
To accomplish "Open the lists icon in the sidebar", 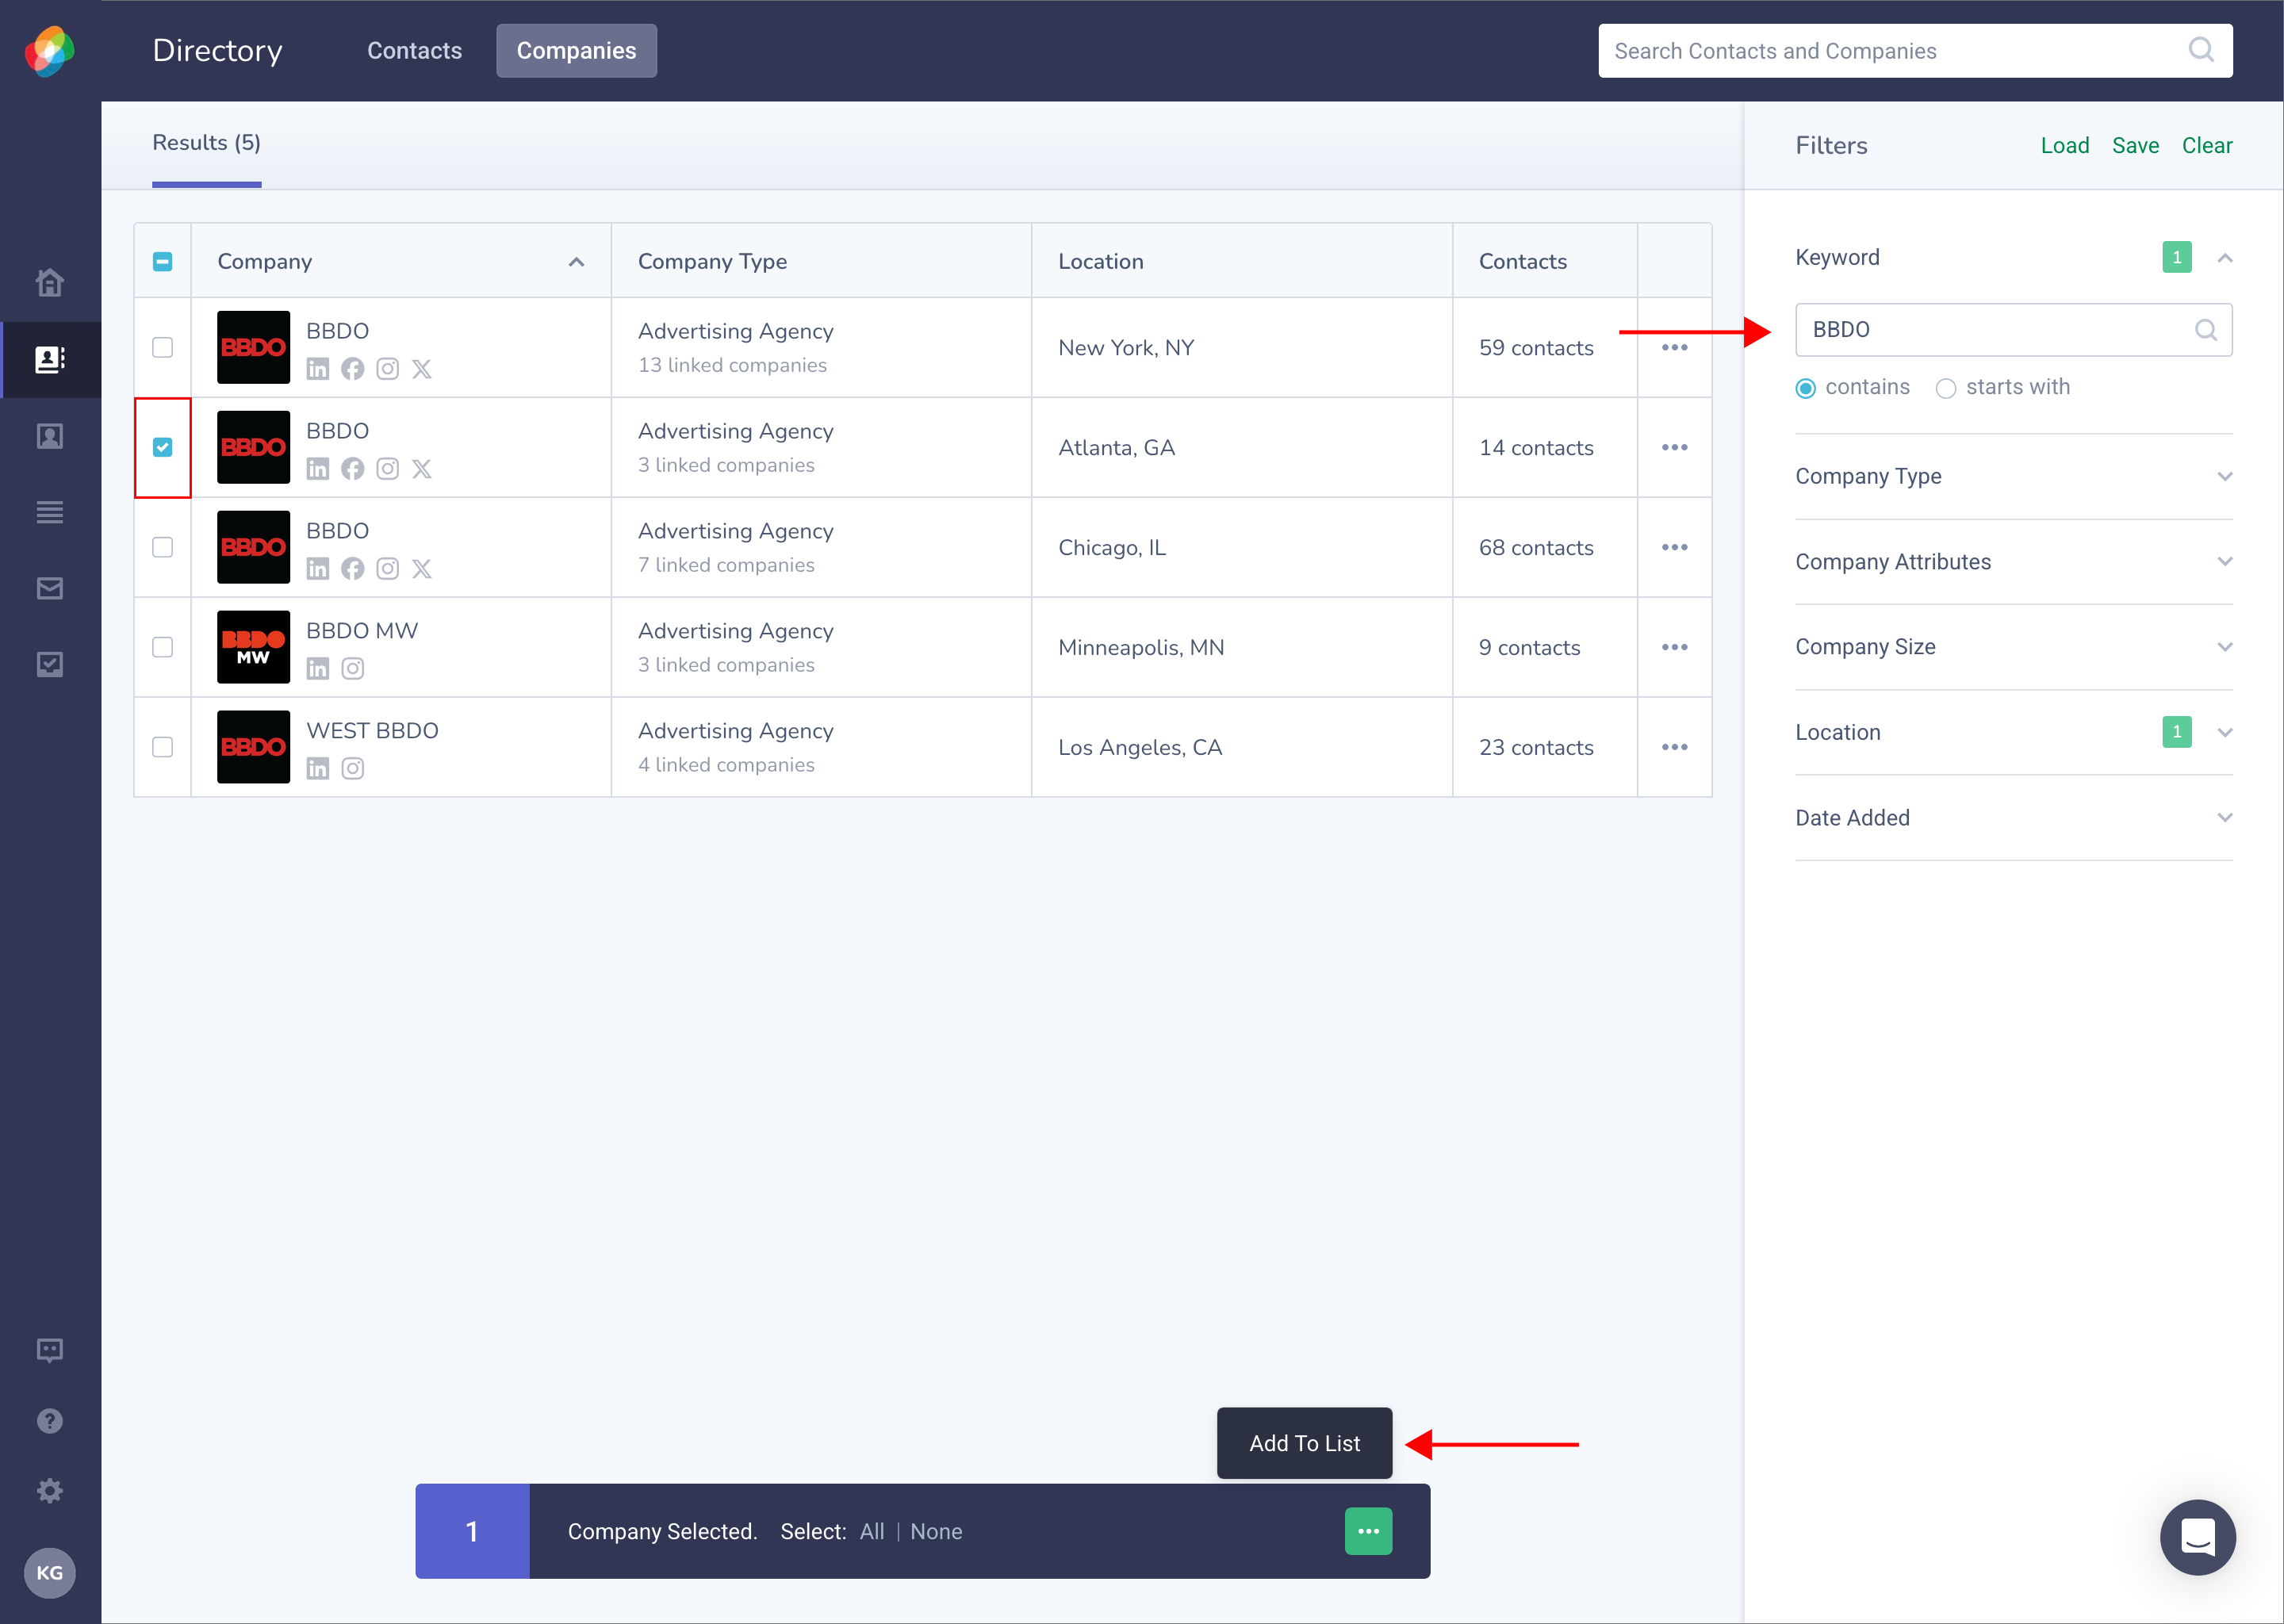I will tap(50, 512).
